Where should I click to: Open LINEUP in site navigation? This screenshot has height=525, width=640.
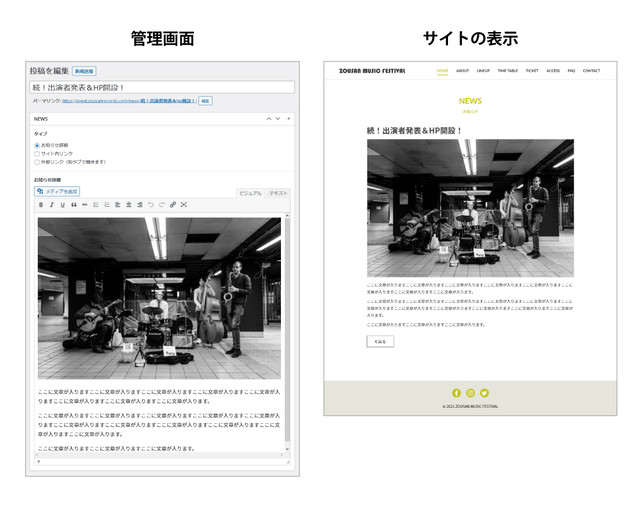click(483, 71)
